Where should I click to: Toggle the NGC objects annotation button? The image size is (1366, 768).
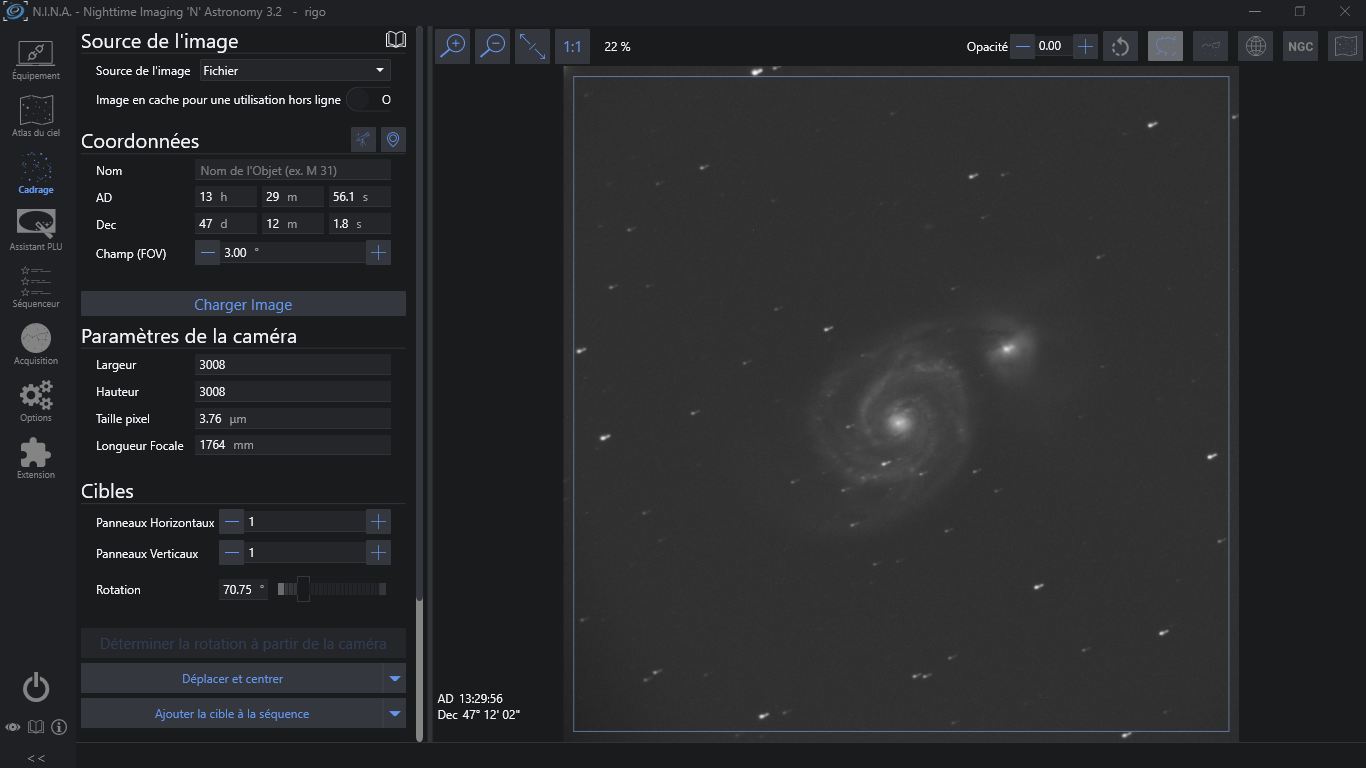1301,46
